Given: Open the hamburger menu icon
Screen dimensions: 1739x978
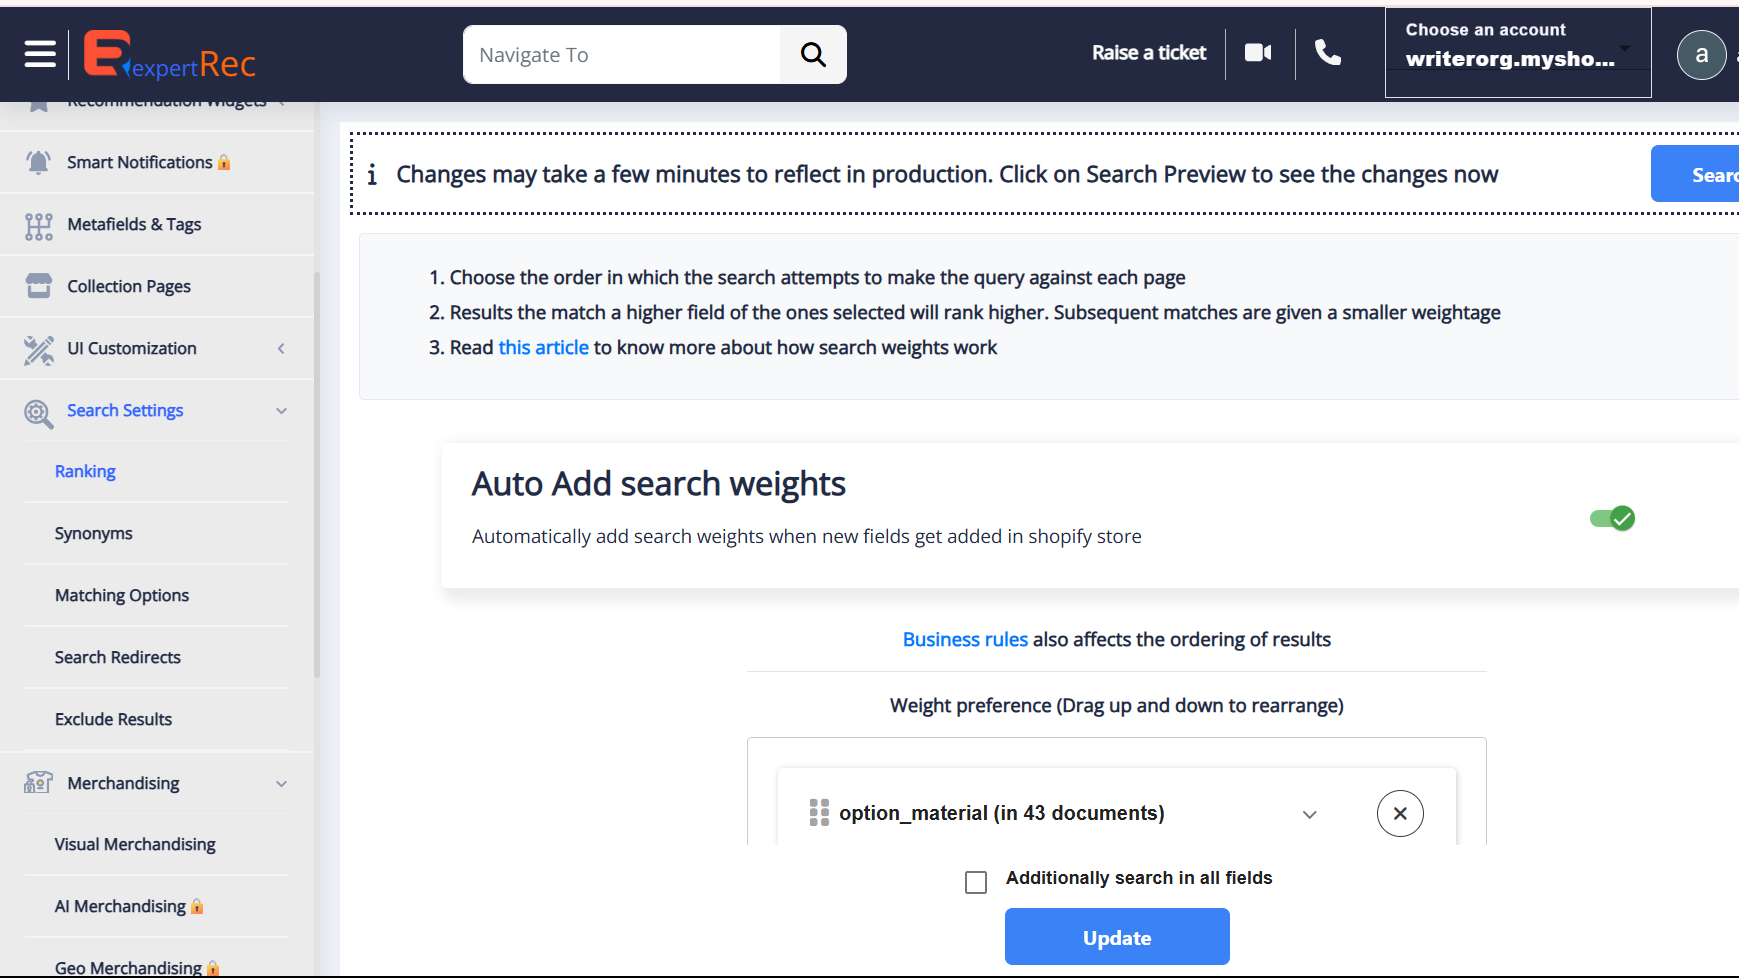Looking at the screenshot, I should point(40,54).
